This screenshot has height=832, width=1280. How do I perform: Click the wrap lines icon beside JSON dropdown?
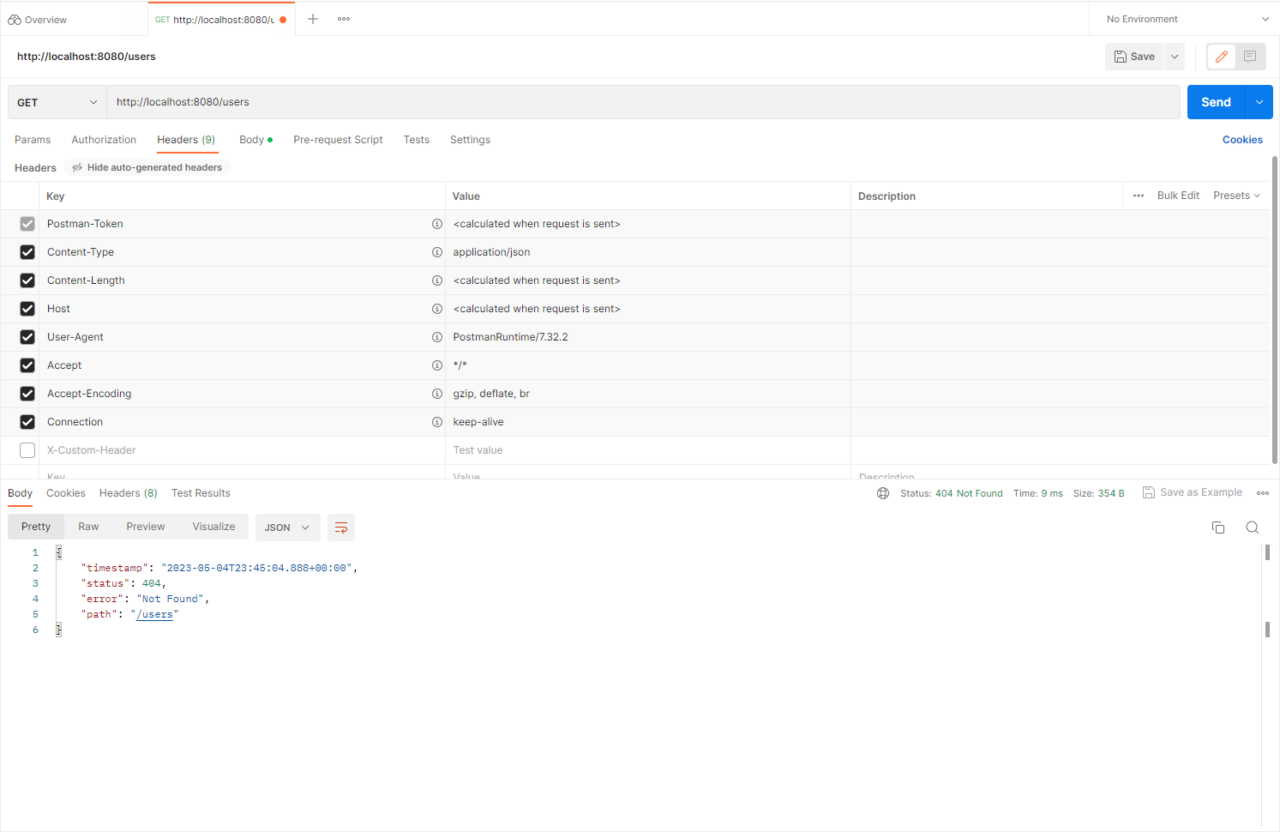click(x=341, y=527)
